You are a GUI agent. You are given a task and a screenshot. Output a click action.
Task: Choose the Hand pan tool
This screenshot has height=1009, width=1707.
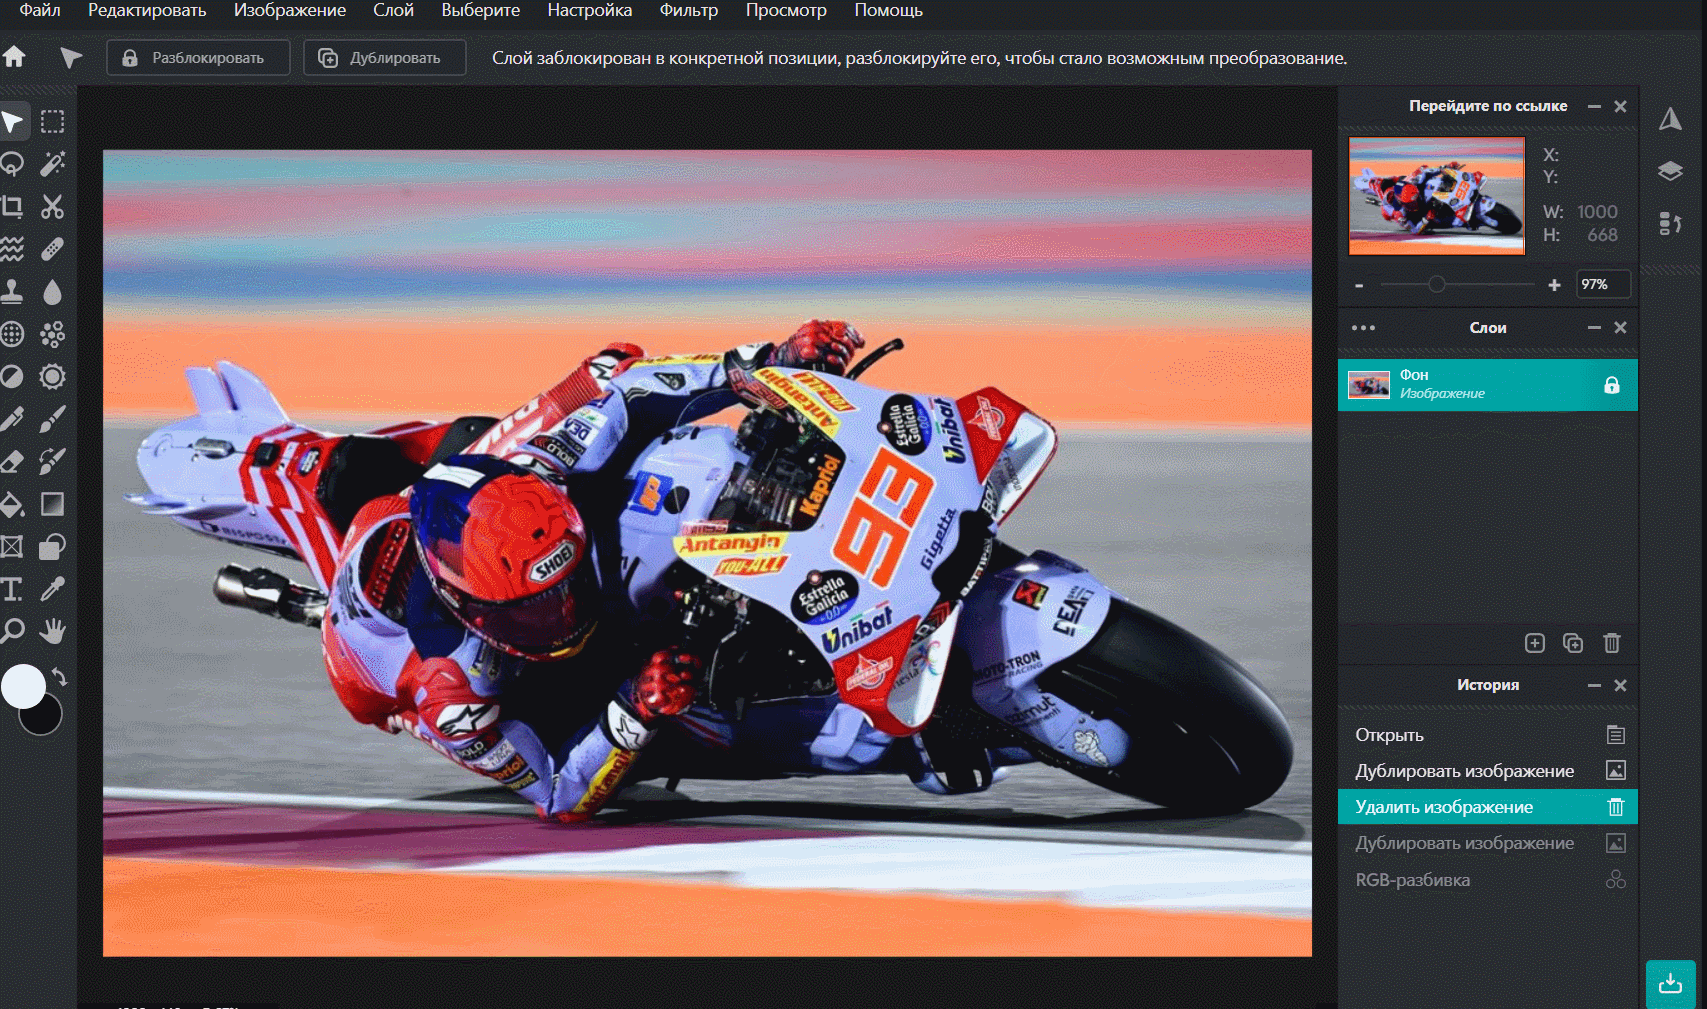pyautogui.click(x=52, y=631)
